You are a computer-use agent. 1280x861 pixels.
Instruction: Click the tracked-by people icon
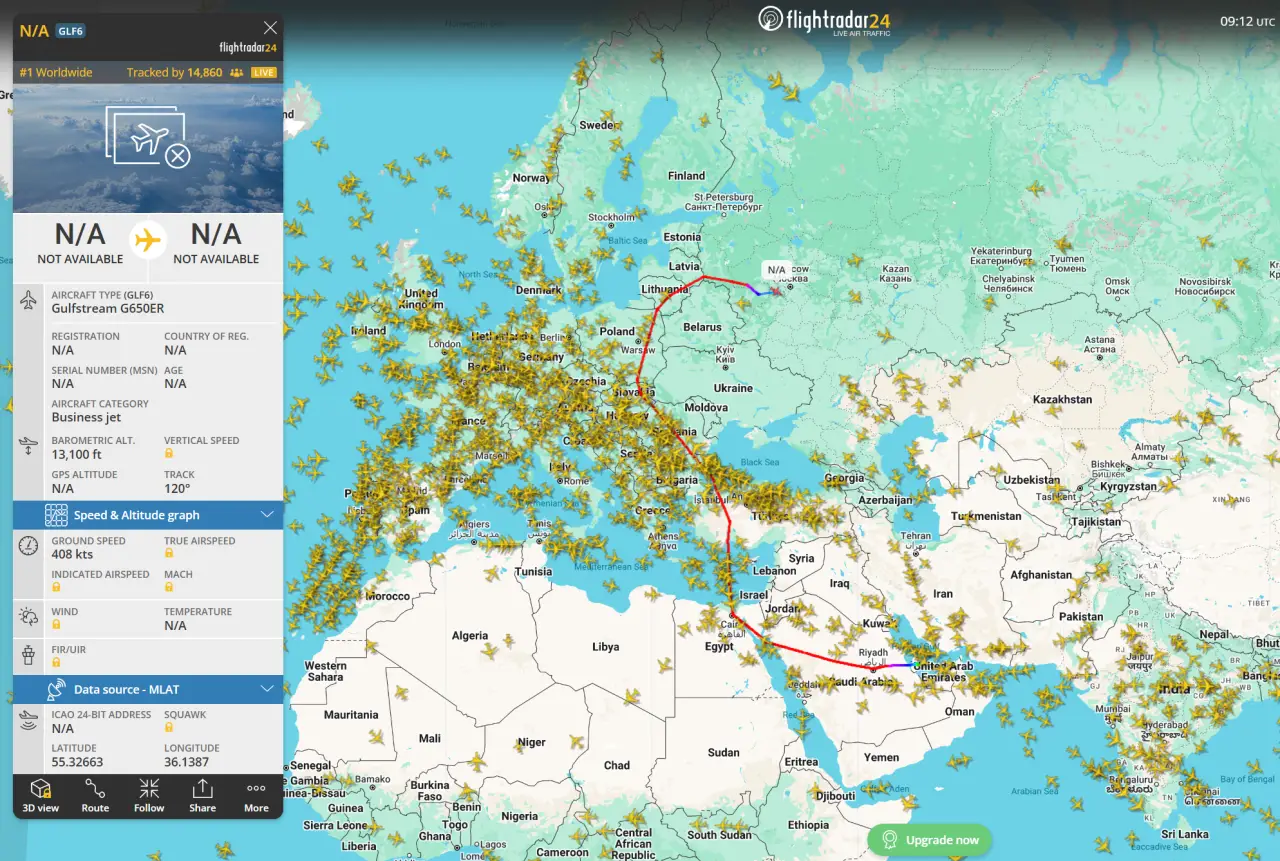click(237, 73)
